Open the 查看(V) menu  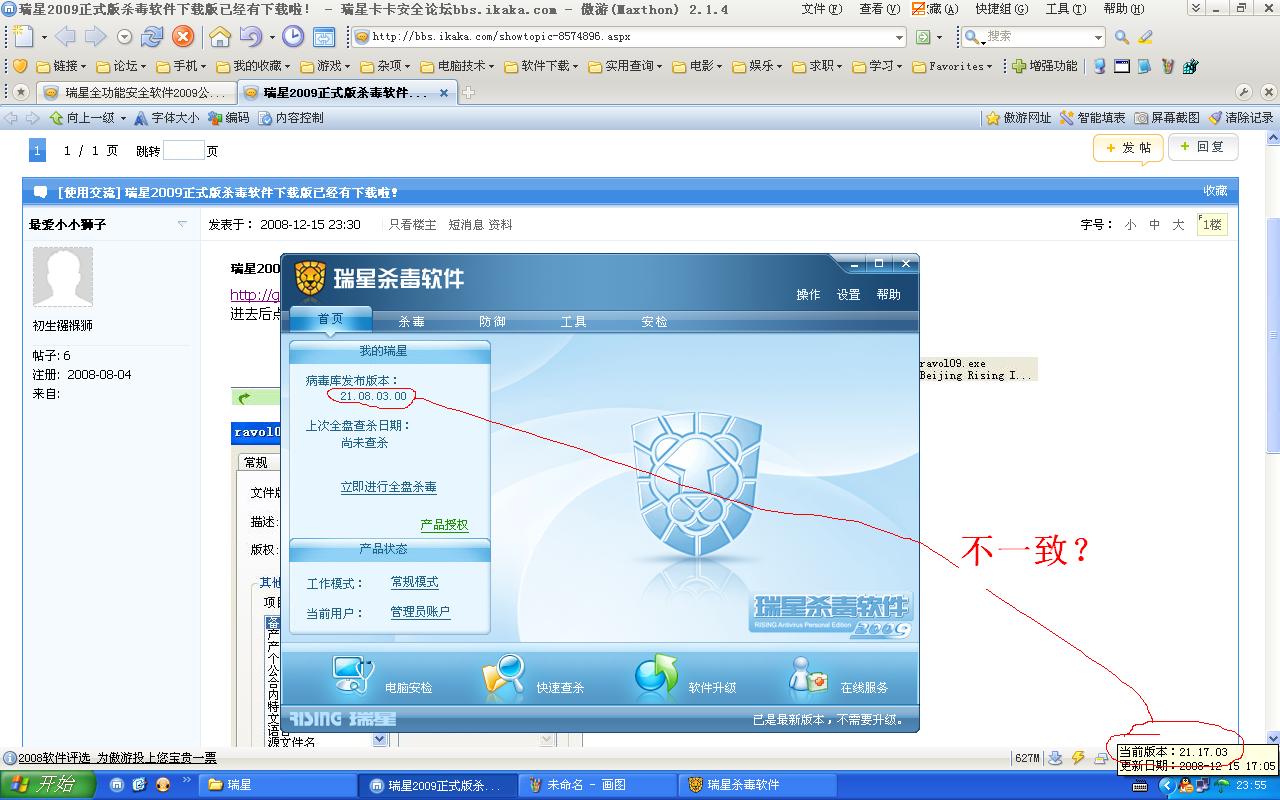879,9
